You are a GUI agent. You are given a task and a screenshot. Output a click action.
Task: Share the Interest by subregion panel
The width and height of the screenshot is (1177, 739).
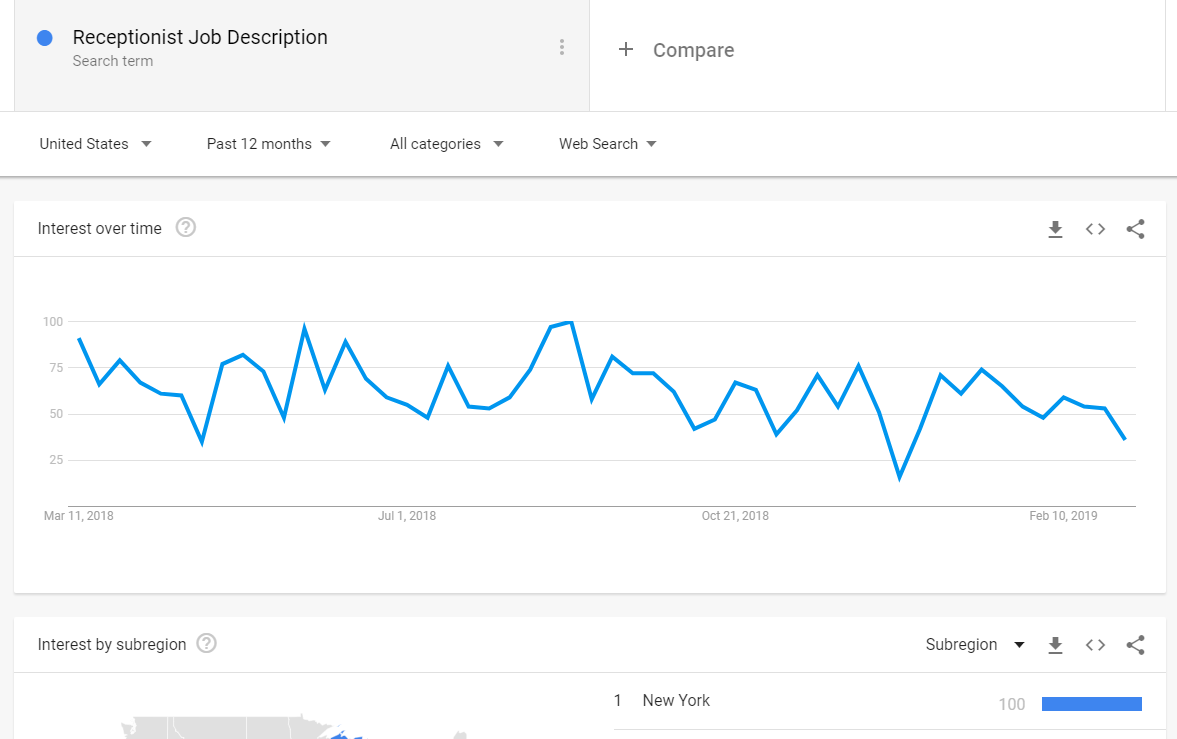point(1135,645)
